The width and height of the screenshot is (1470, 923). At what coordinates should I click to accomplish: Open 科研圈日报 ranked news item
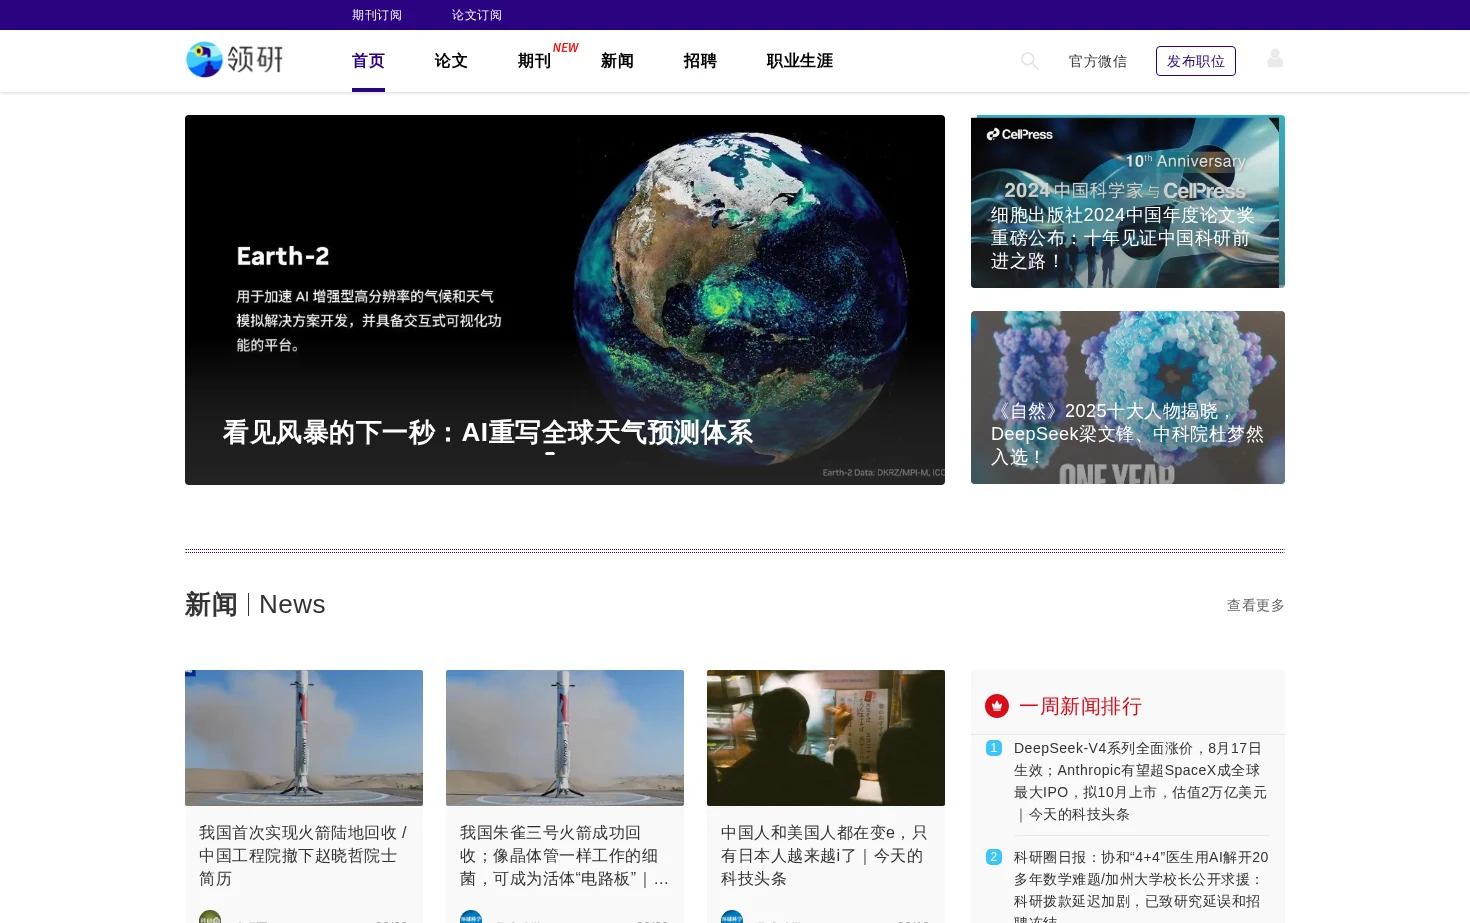[x=1141, y=888]
